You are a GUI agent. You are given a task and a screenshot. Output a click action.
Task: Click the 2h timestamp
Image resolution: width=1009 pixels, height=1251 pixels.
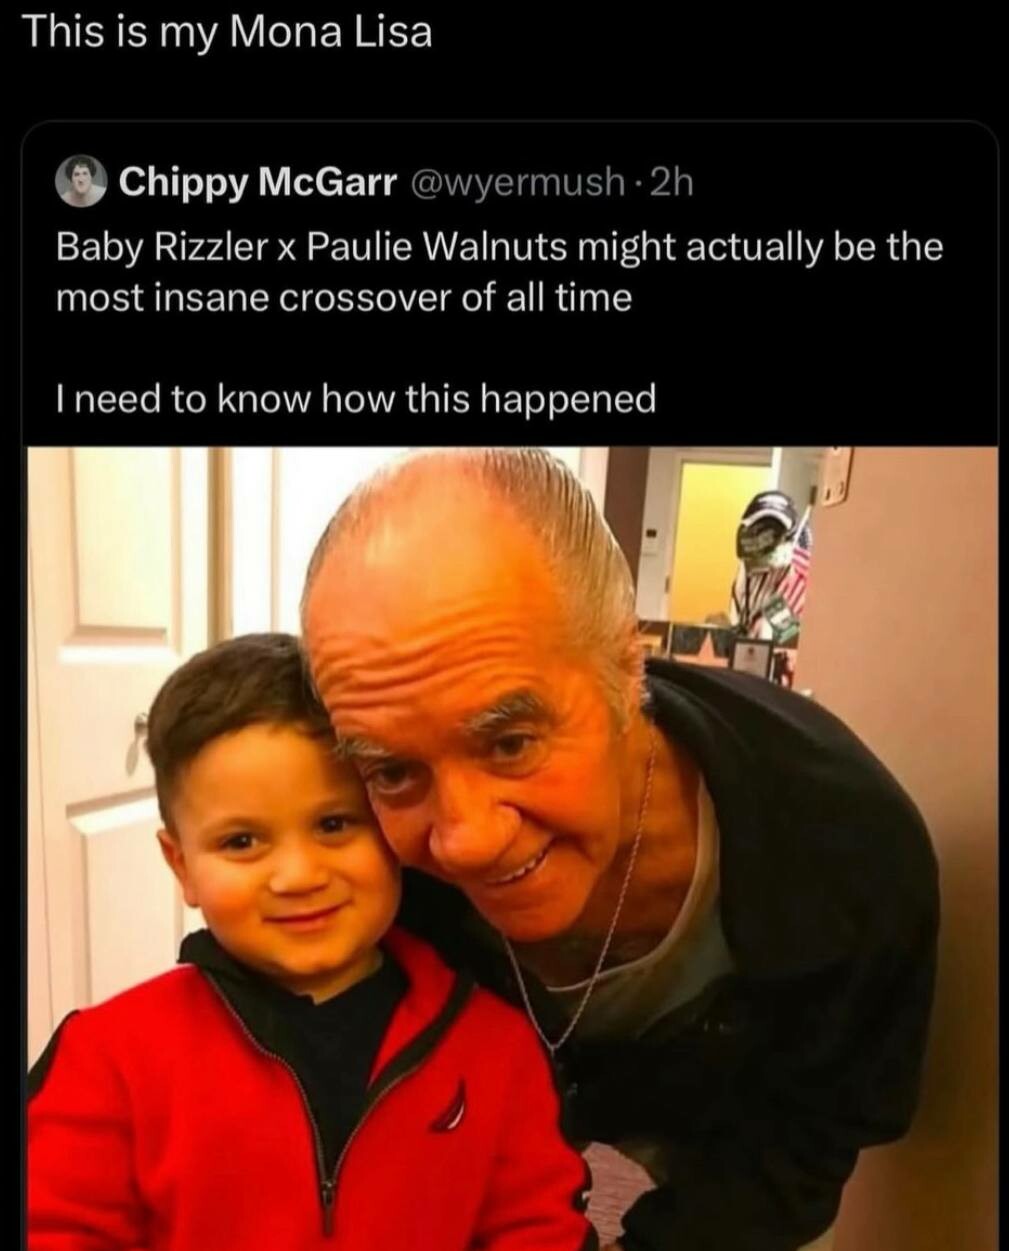tap(670, 183)
